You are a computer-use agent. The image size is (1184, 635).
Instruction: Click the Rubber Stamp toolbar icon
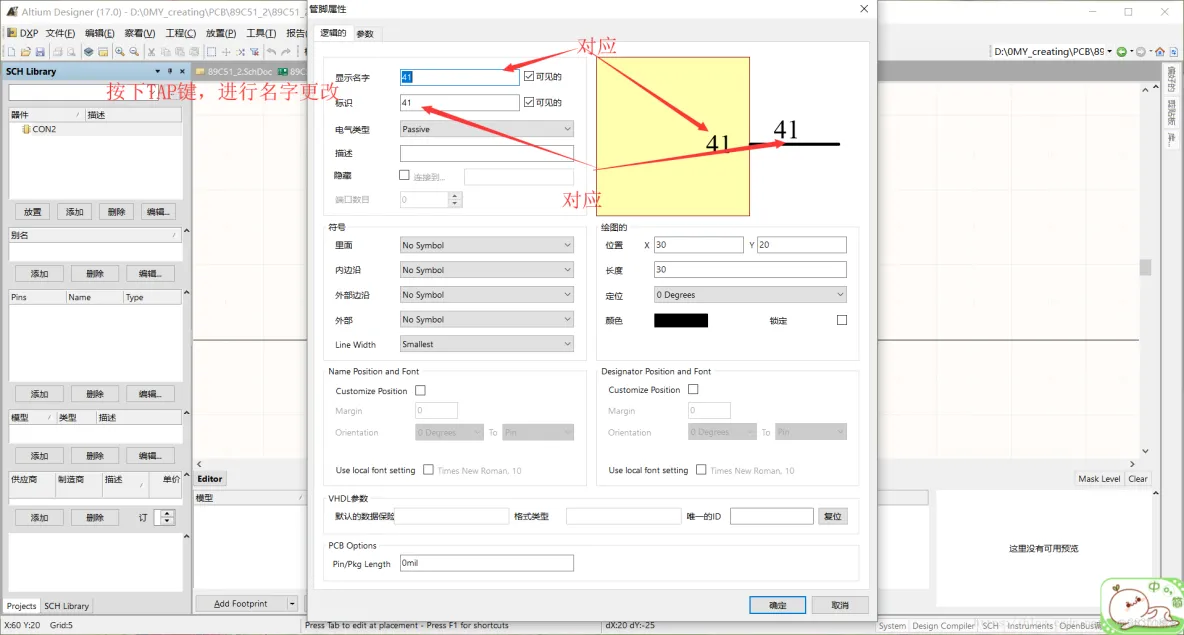click(194, 52)
